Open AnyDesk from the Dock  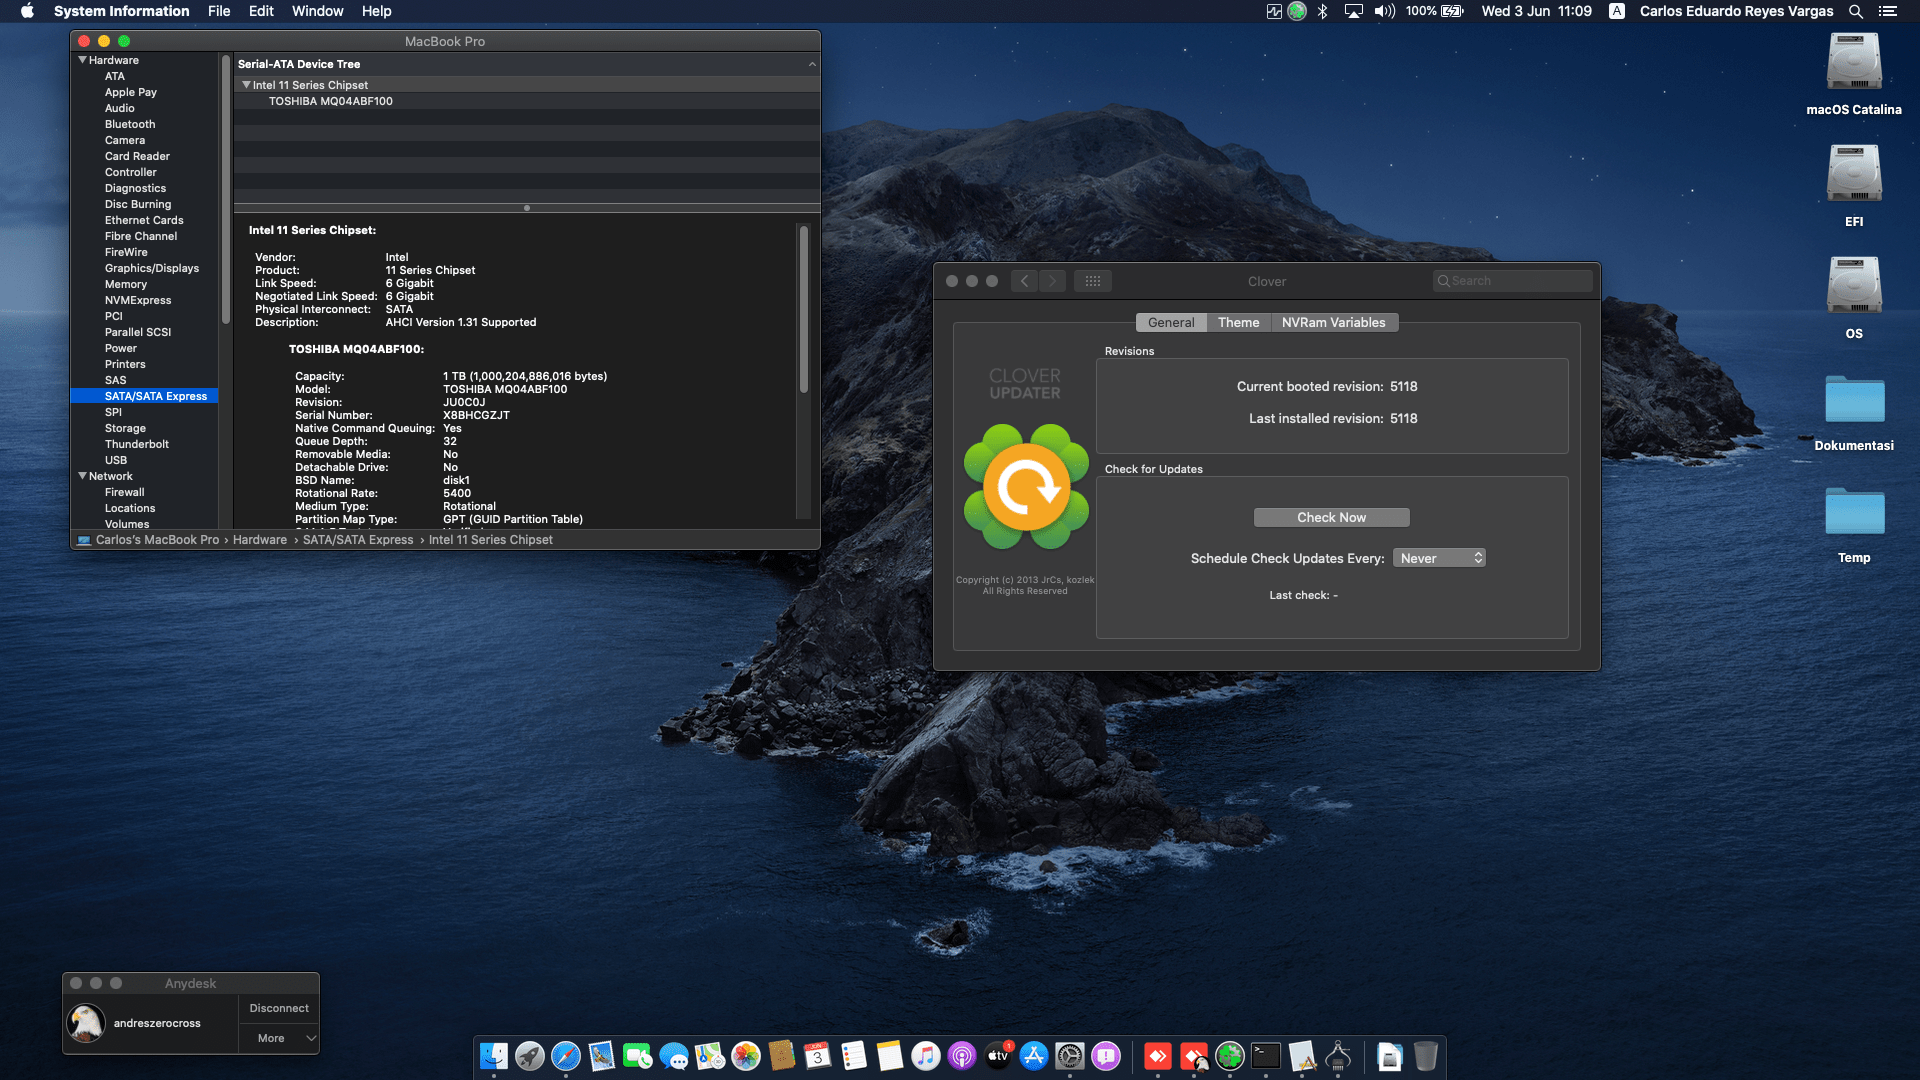click(1158, 1057)
